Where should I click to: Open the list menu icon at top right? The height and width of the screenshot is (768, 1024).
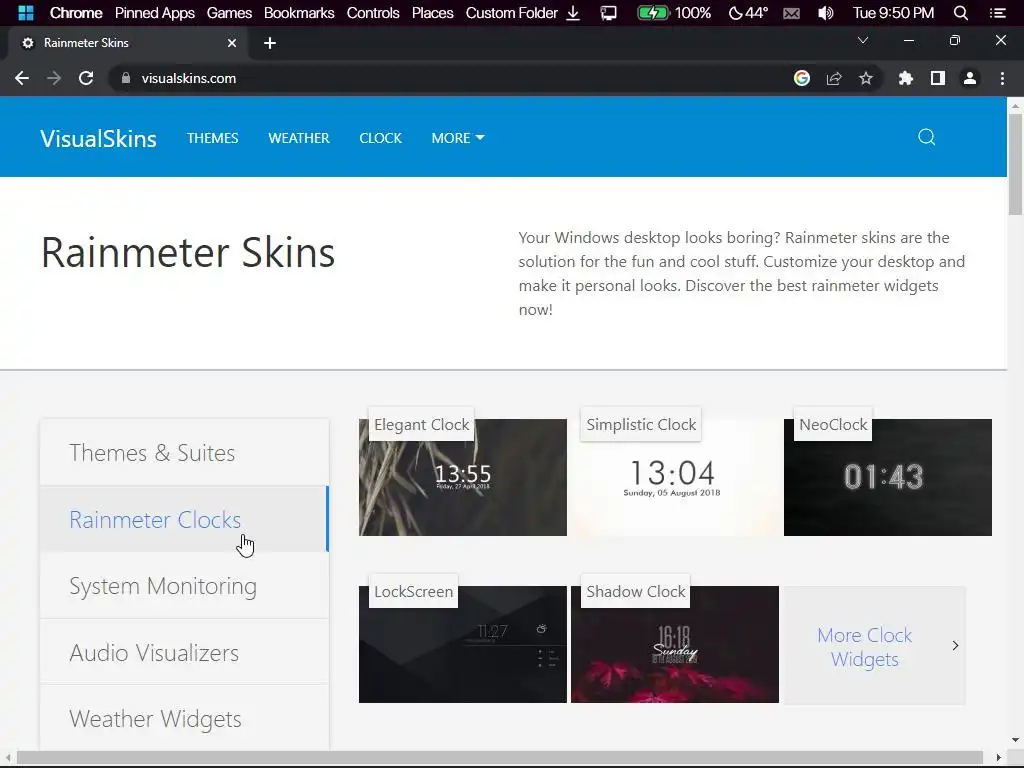pyautogui.click(x=997, y=12)
